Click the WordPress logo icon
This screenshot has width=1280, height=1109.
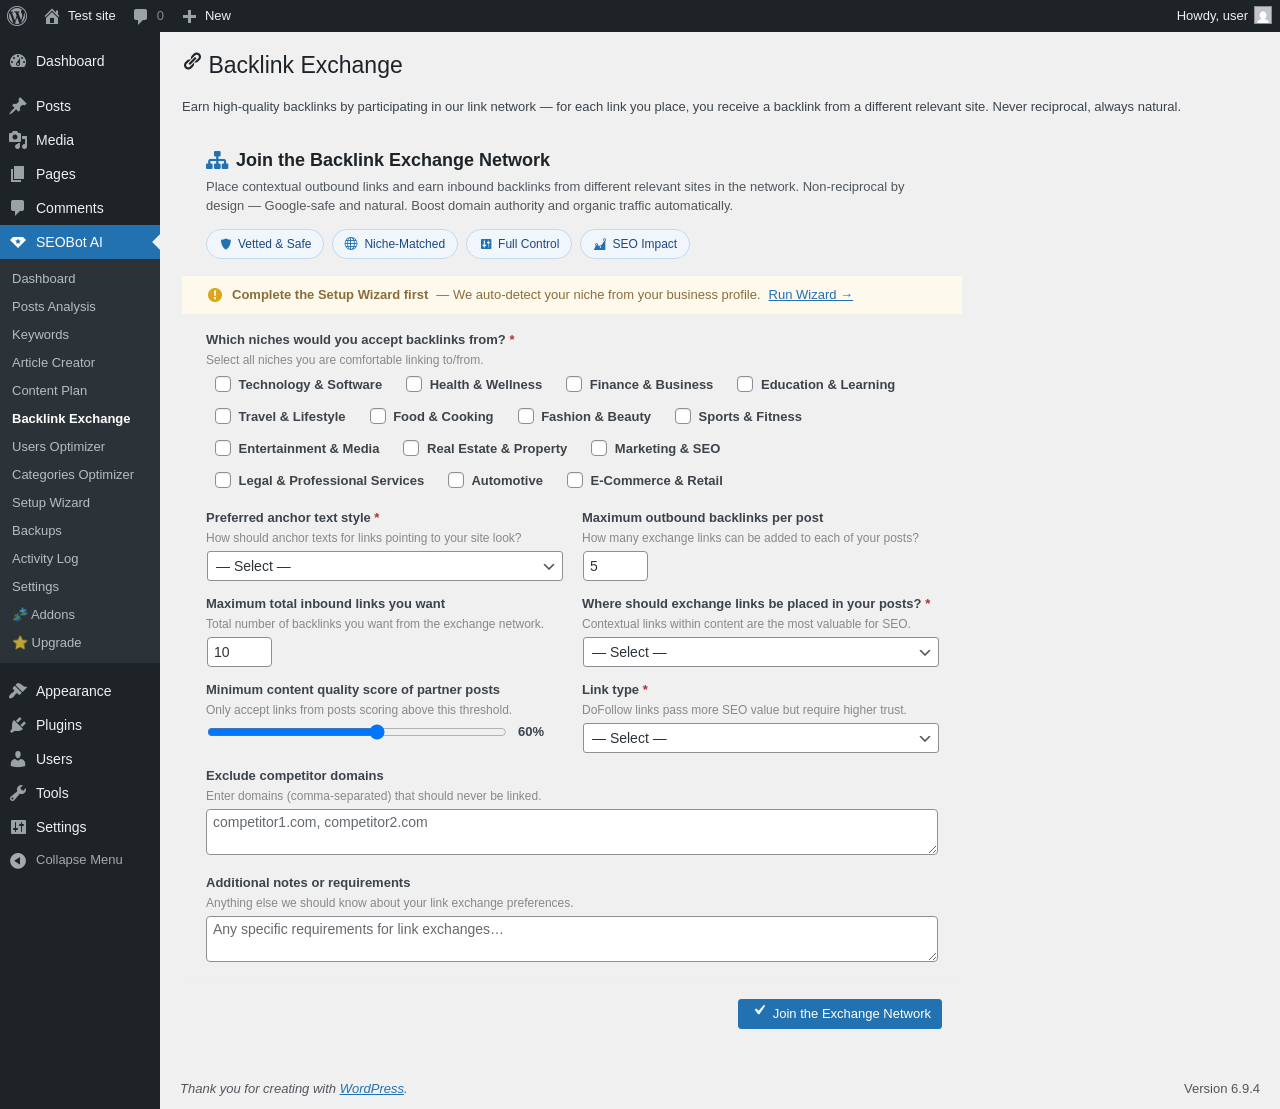(17, 16)
